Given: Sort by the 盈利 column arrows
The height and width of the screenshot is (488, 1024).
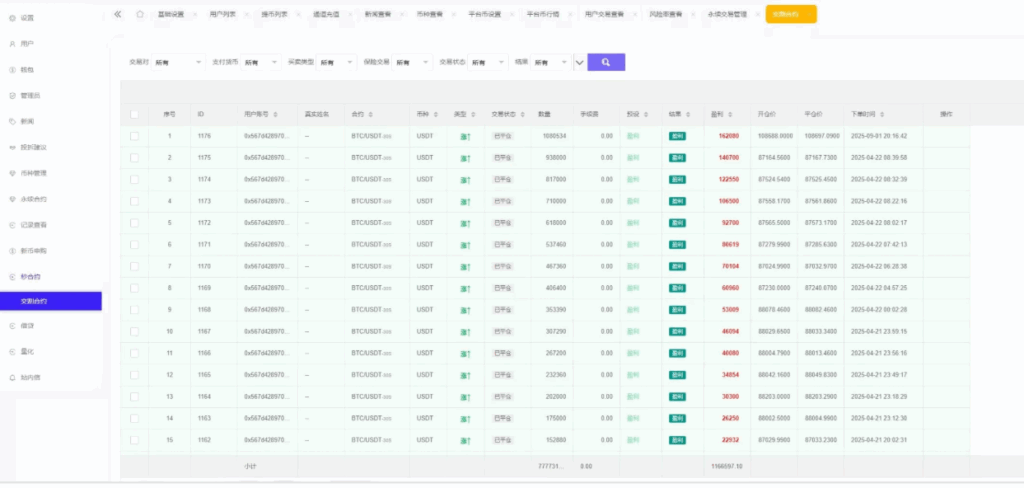Looking at the screenshot, I should pyautogui.click(x=728, y=114).
